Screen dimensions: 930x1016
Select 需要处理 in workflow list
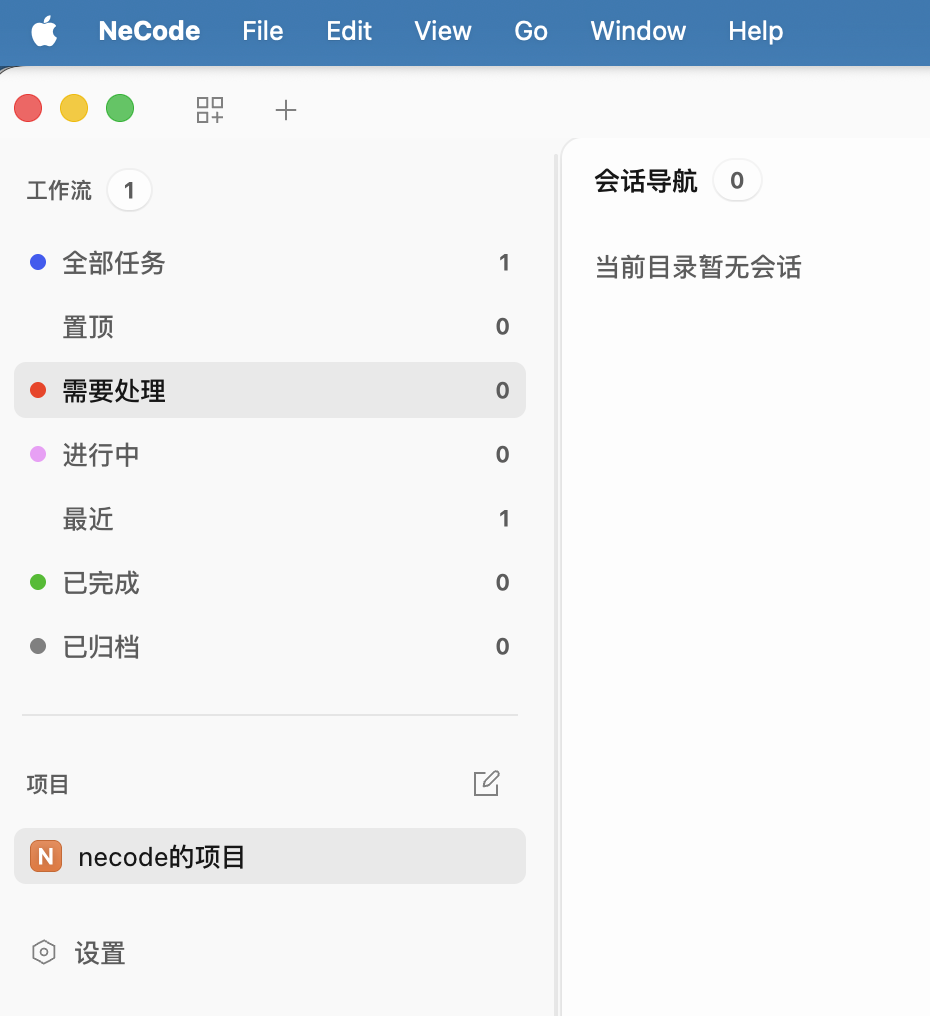pyautogui.click(x=270, y=390)
